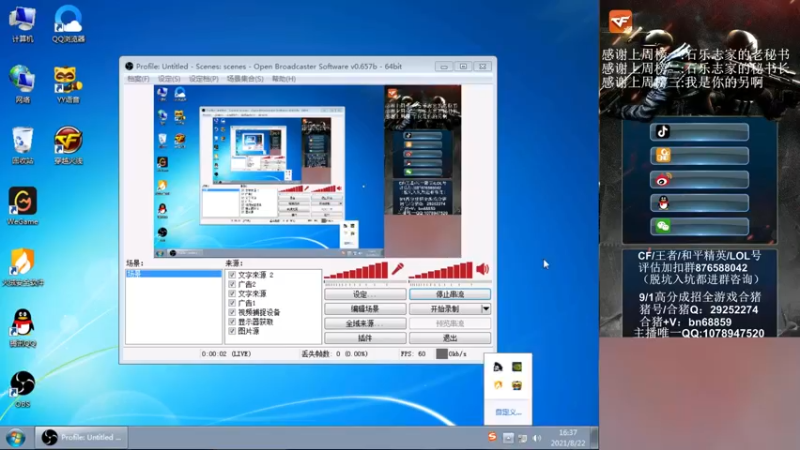Open 场景集合(S) menu

tap(245, 79)
